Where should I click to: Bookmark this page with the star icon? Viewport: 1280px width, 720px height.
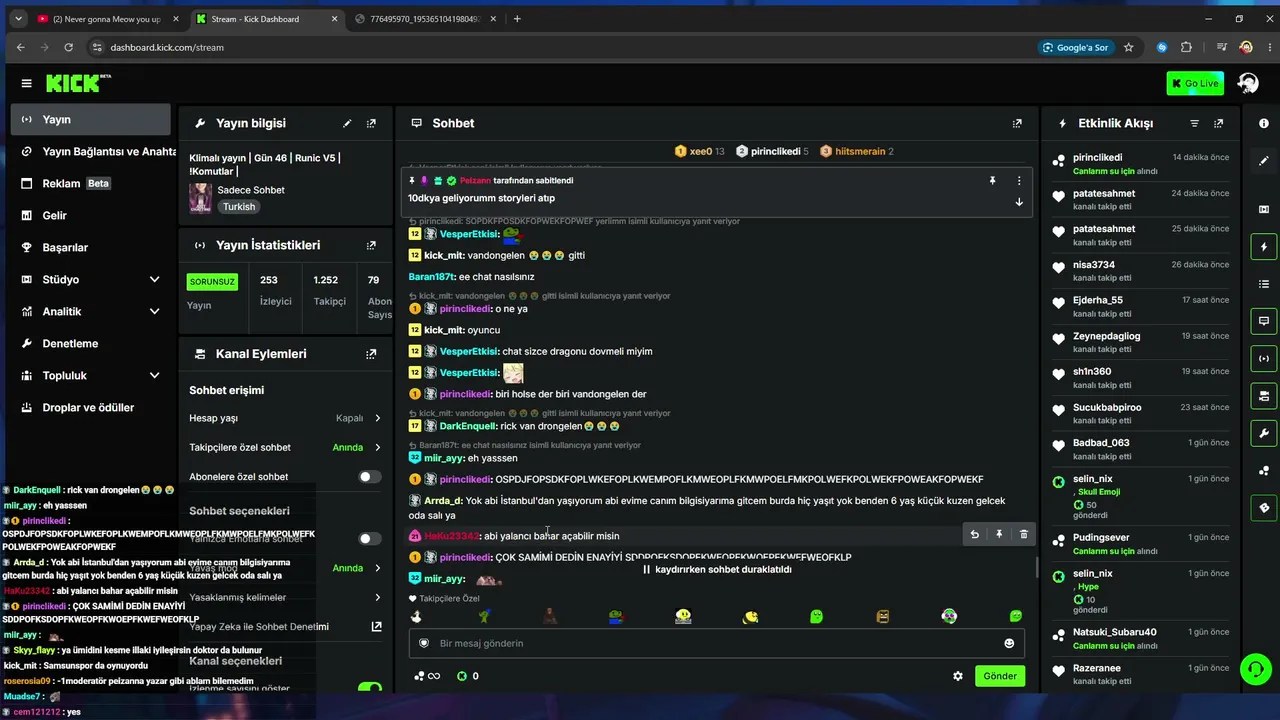pyautogui.click(x=1129, y=47)
